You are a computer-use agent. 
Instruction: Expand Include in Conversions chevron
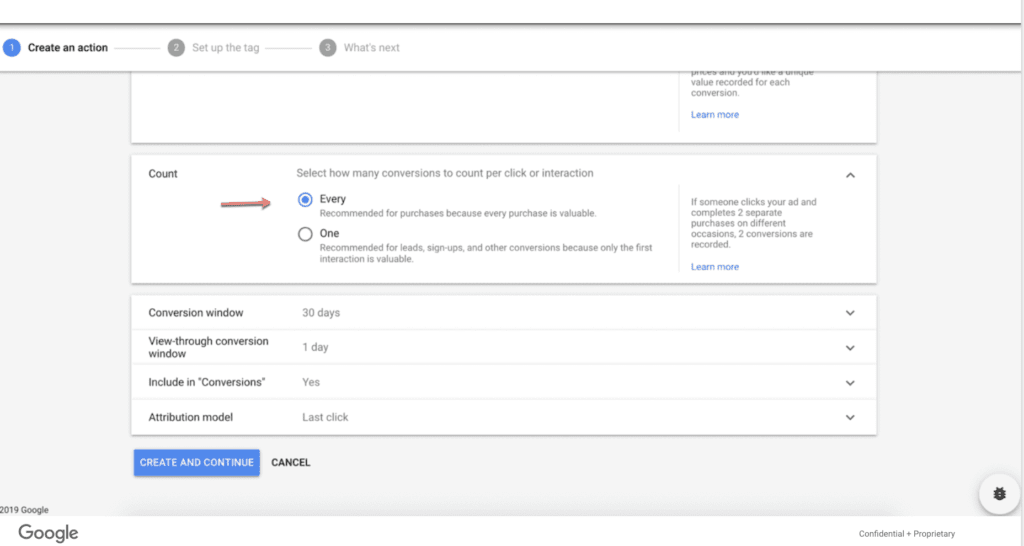click(850, 383)
